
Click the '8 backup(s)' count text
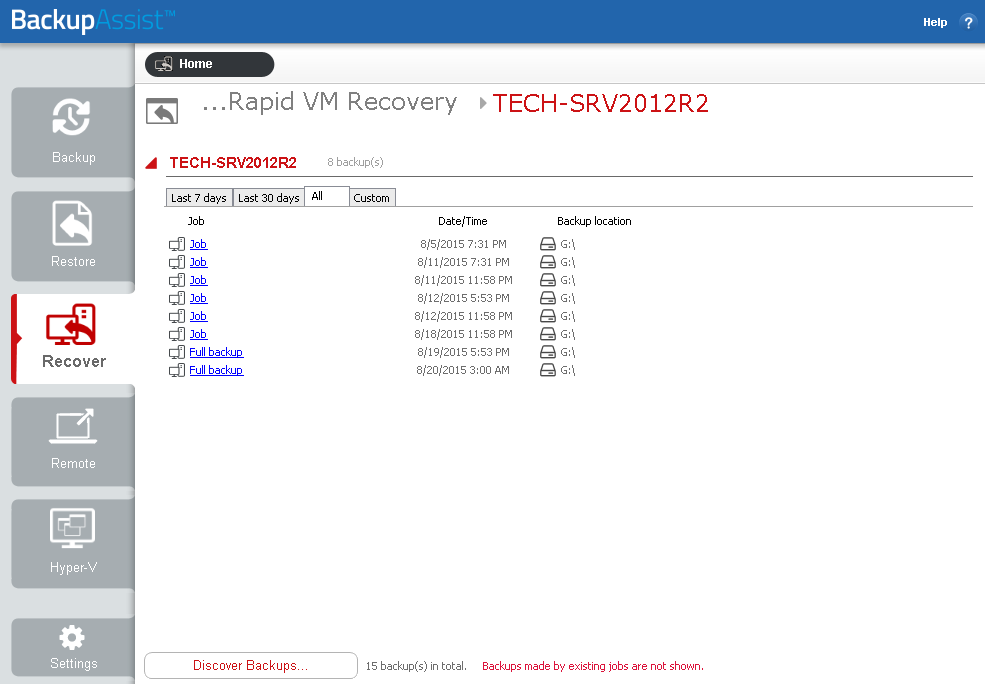[x=355, y=162]
